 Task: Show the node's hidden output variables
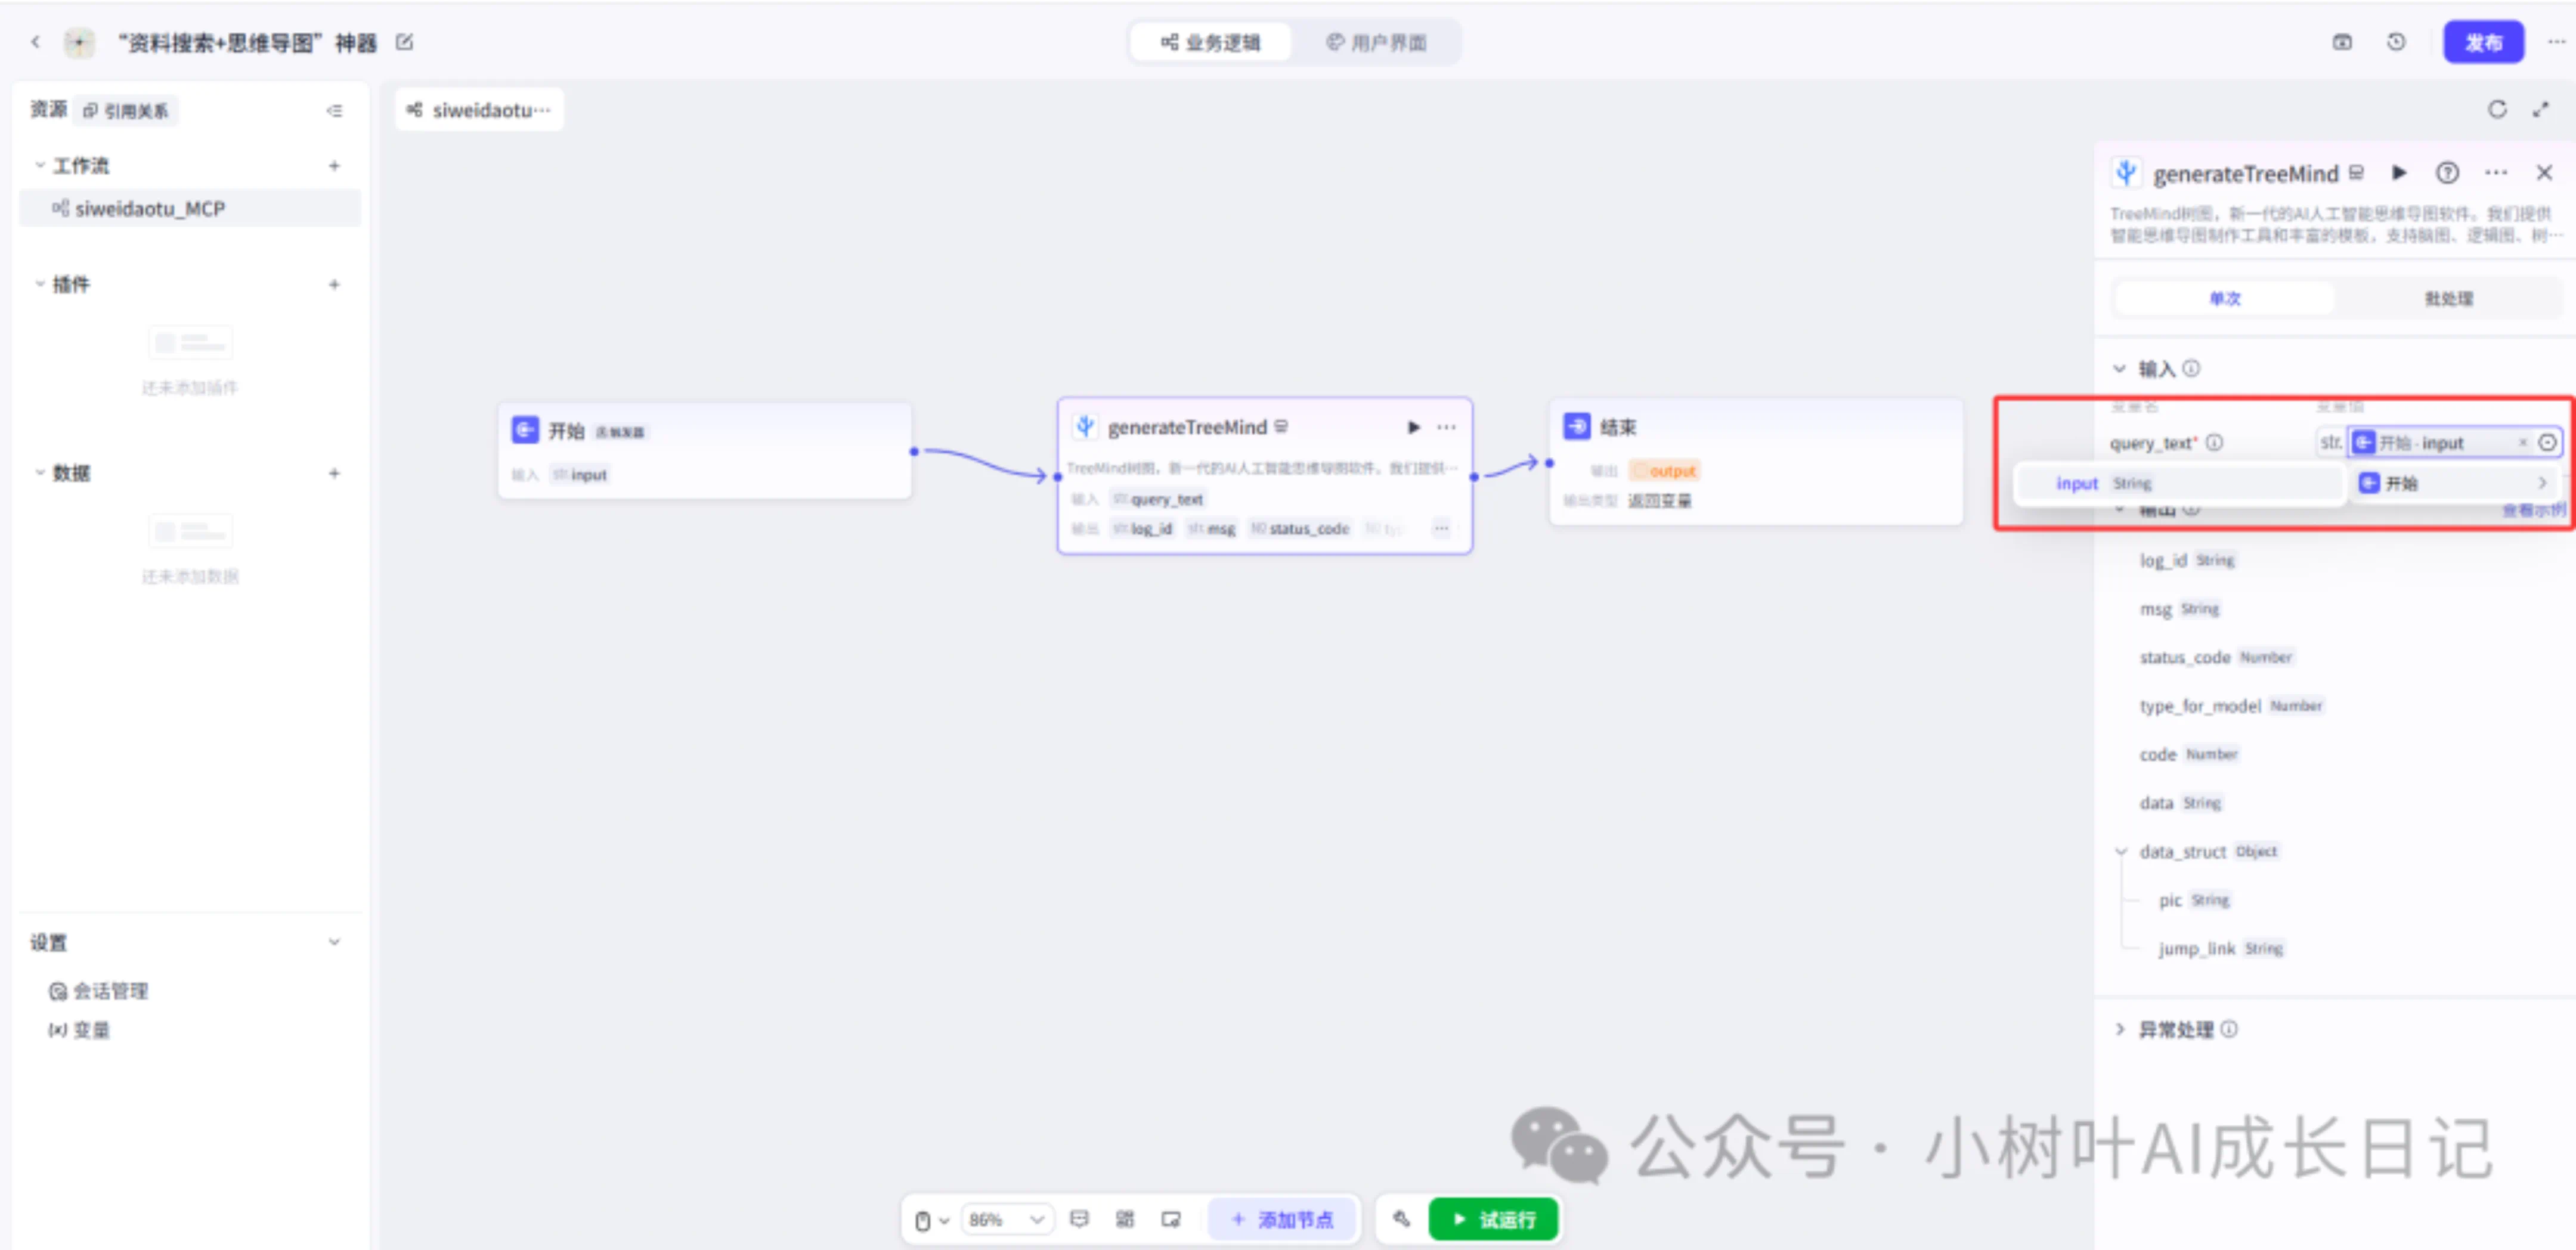1441,528
